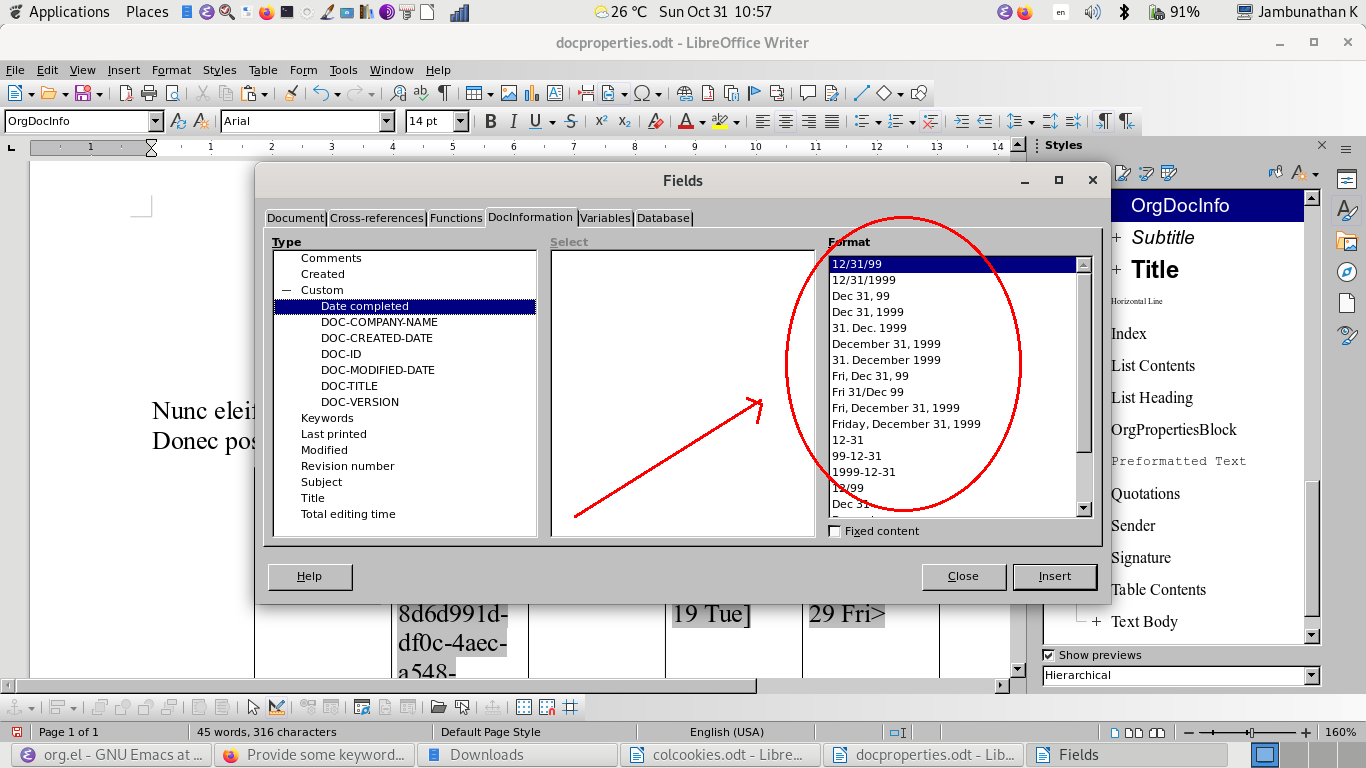Click the Print icon in the toolbar
Screen dimensions: 1366x768
click(149, 94)
